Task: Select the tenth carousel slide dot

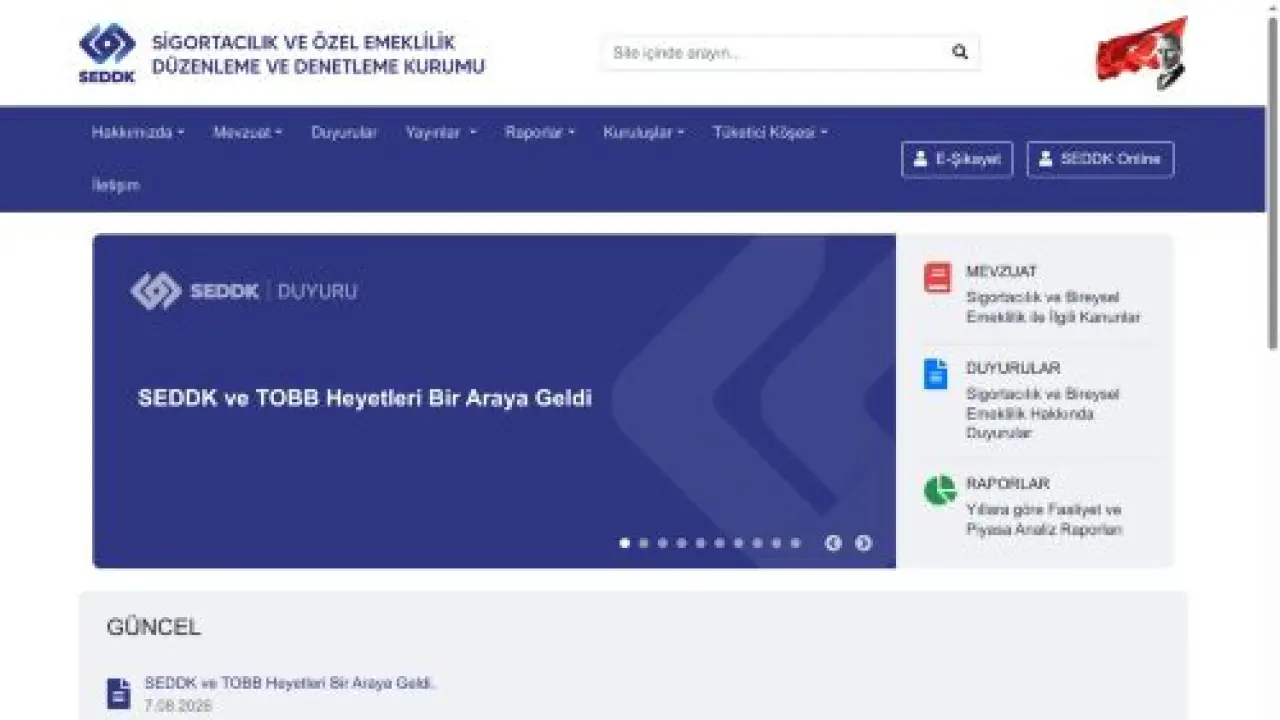Action: coord(796,543)
